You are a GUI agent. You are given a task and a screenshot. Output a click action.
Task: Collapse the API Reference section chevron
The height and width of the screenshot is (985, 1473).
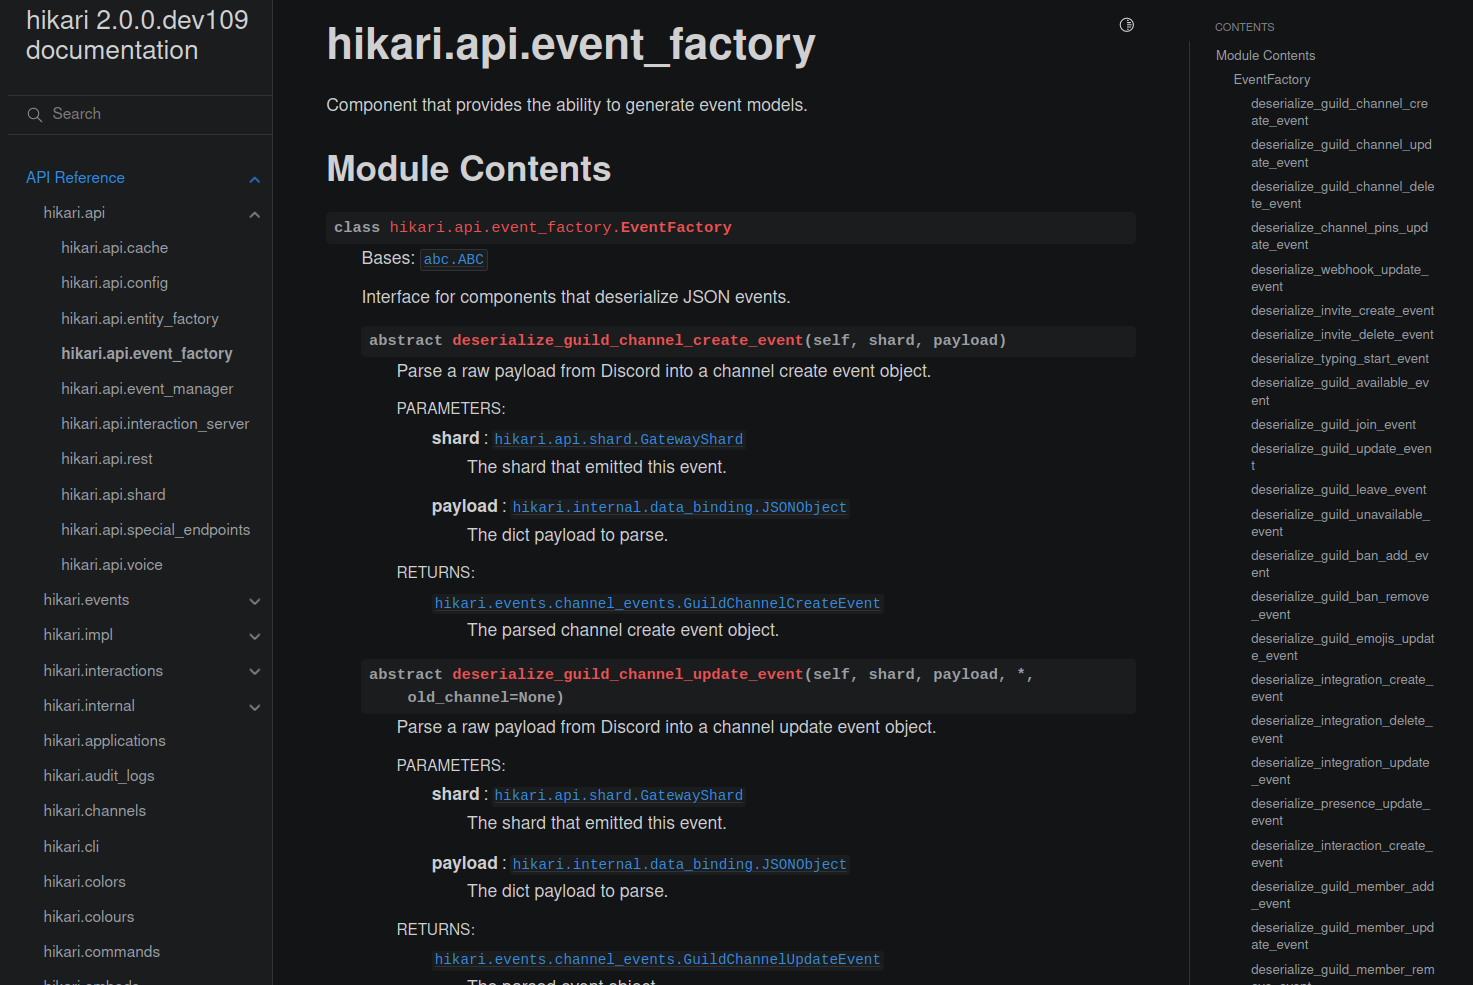(255, 180)
